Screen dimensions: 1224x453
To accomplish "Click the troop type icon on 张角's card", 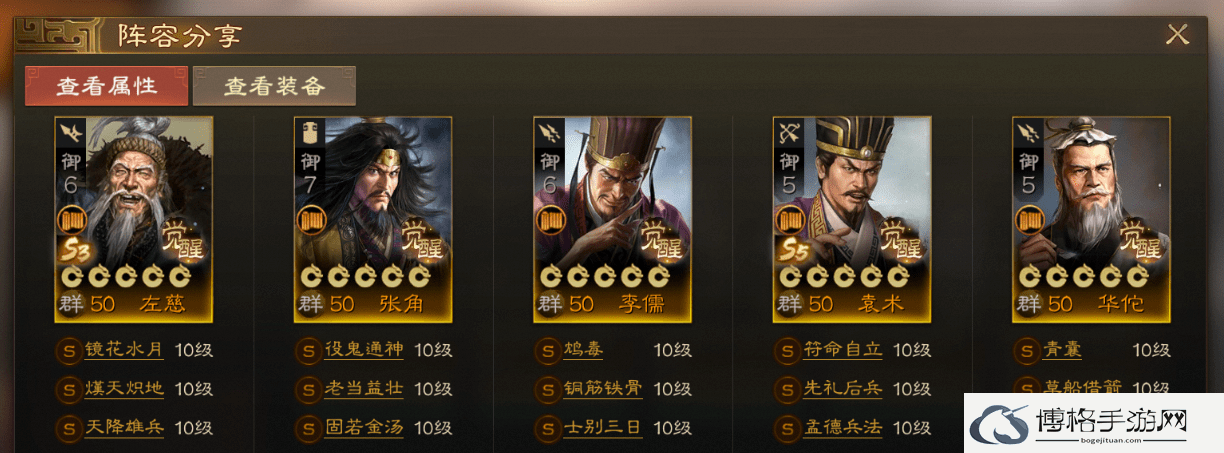I will (x=310, y=132).
